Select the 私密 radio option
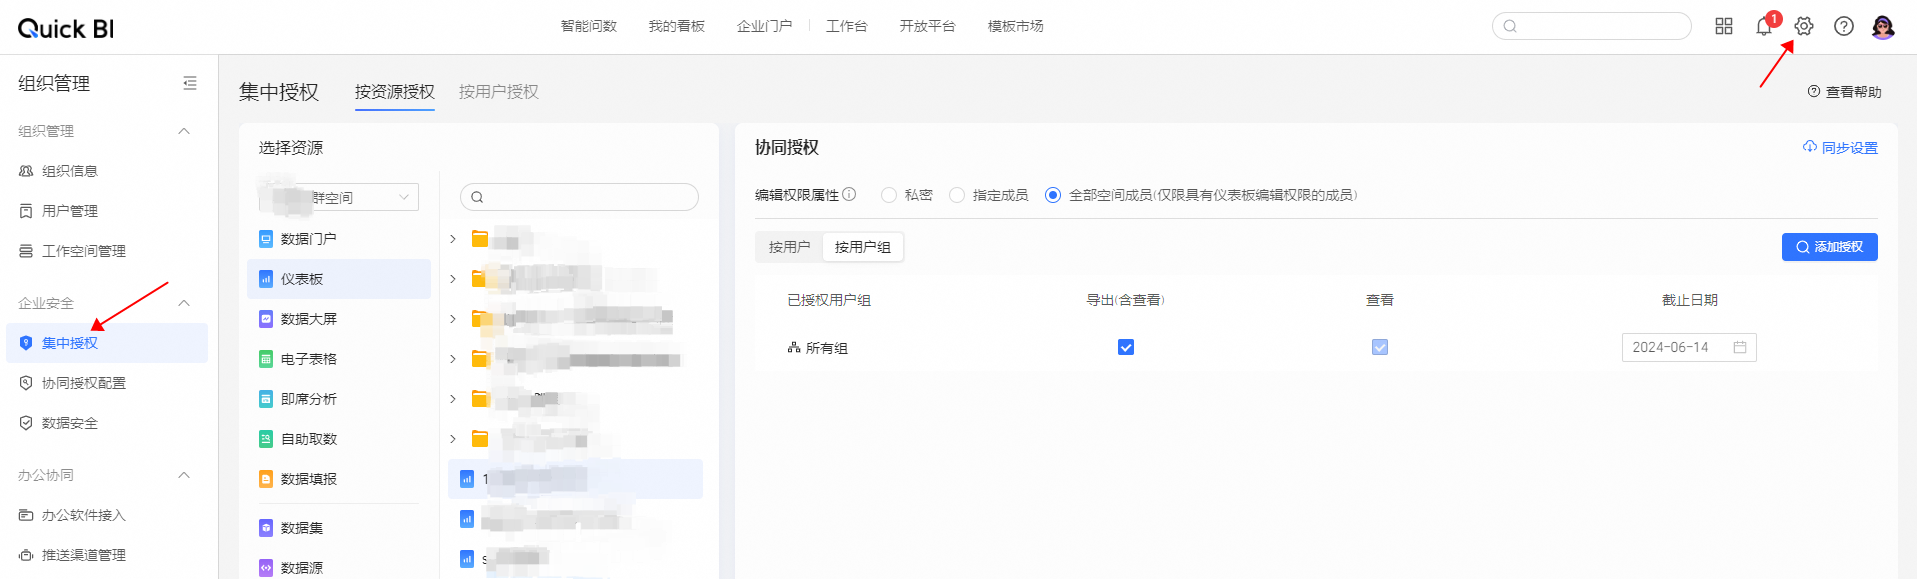The height and width of the screenshot is (579, 1917). [x=889, y=195]
